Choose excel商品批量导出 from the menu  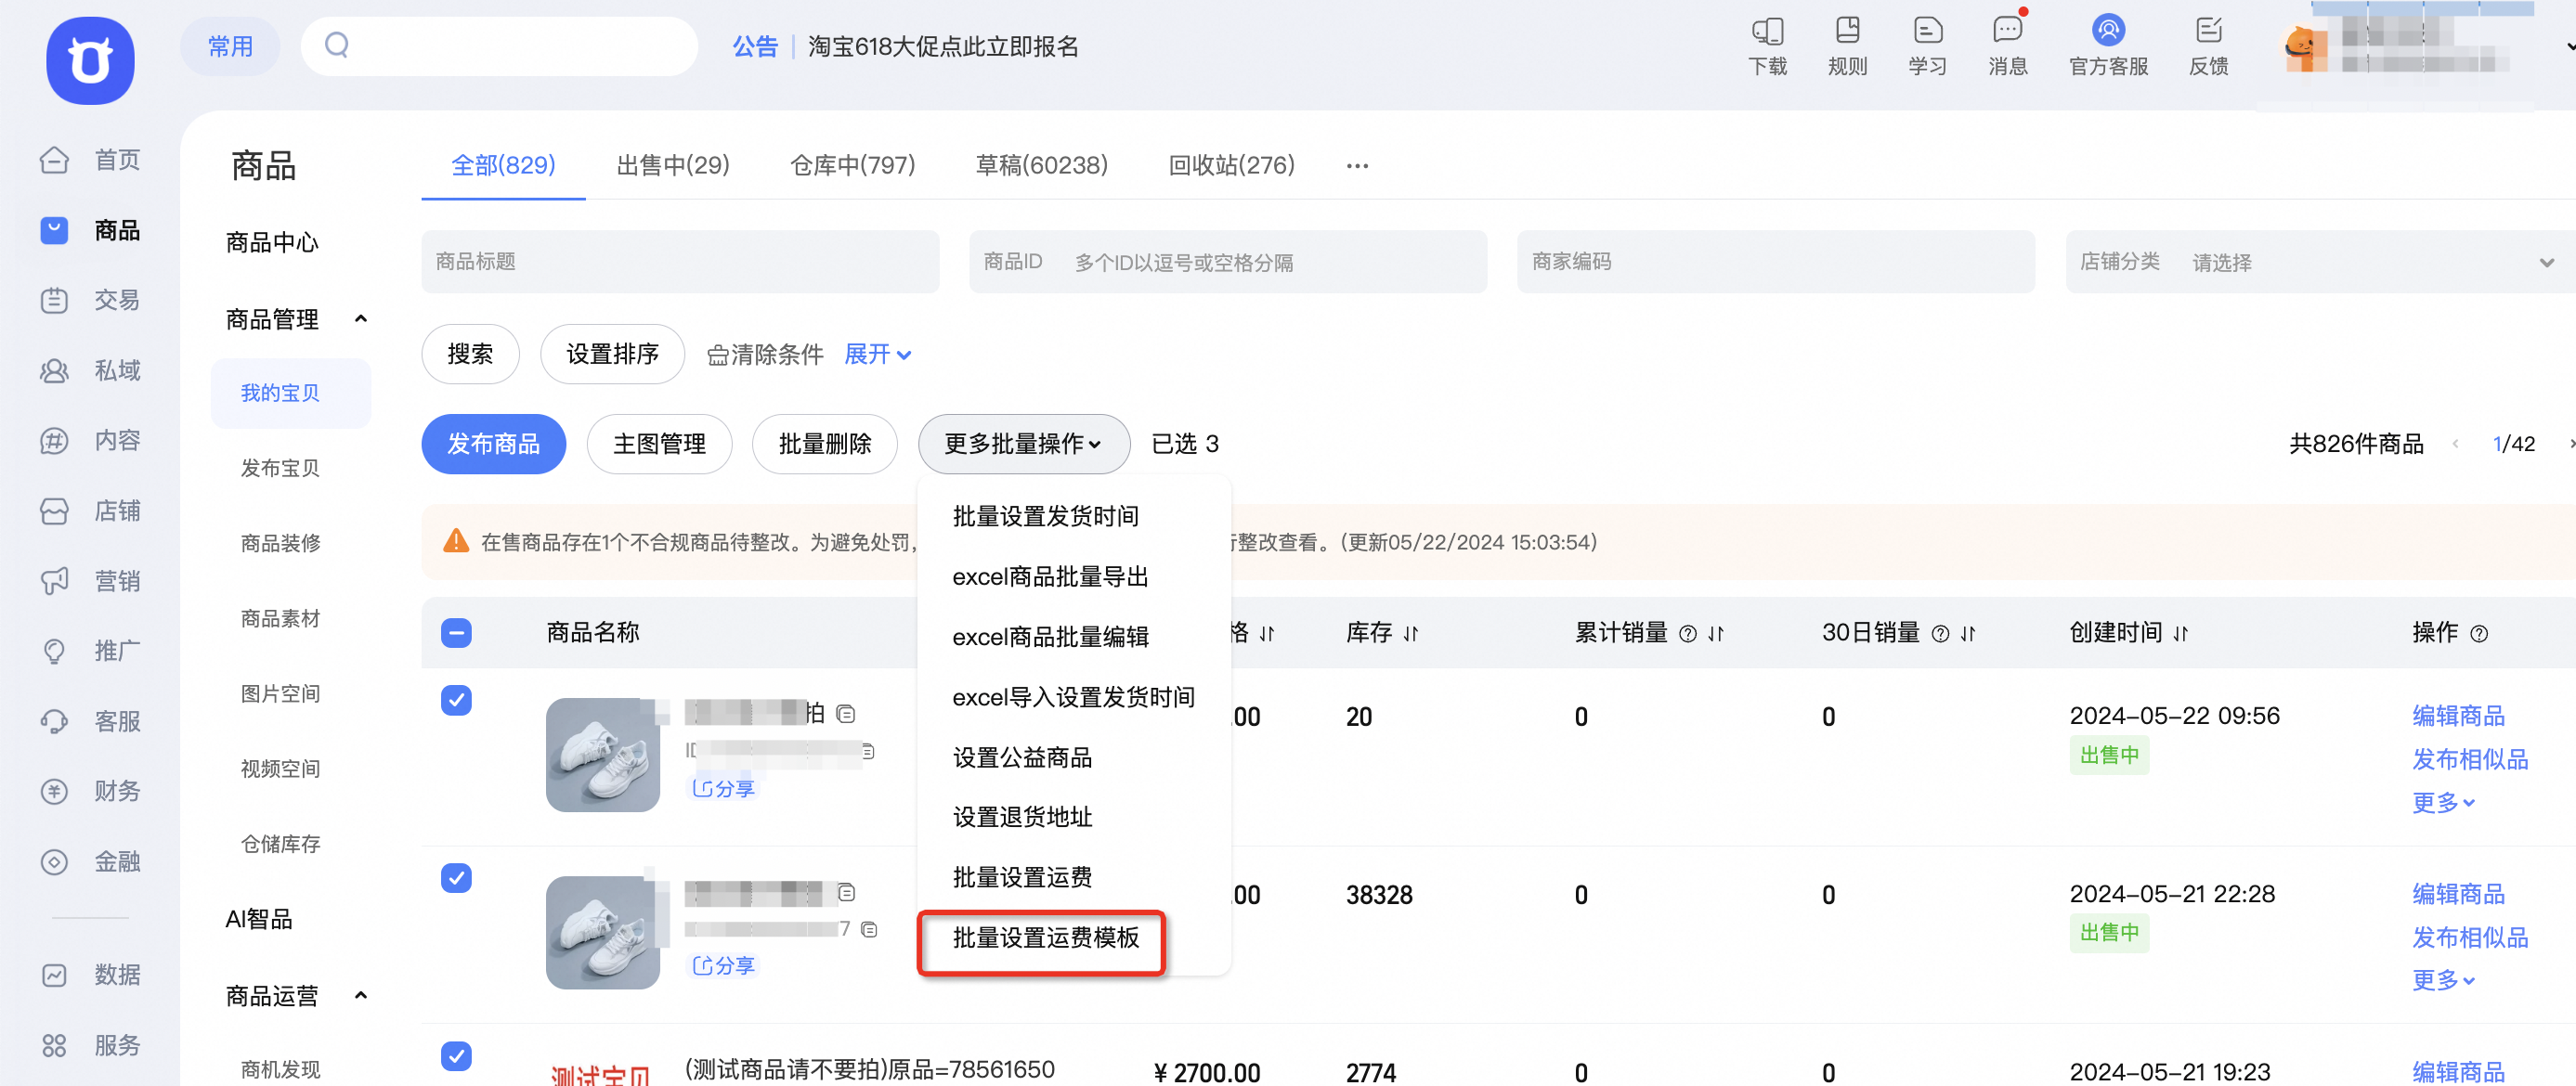[1050, 576]
